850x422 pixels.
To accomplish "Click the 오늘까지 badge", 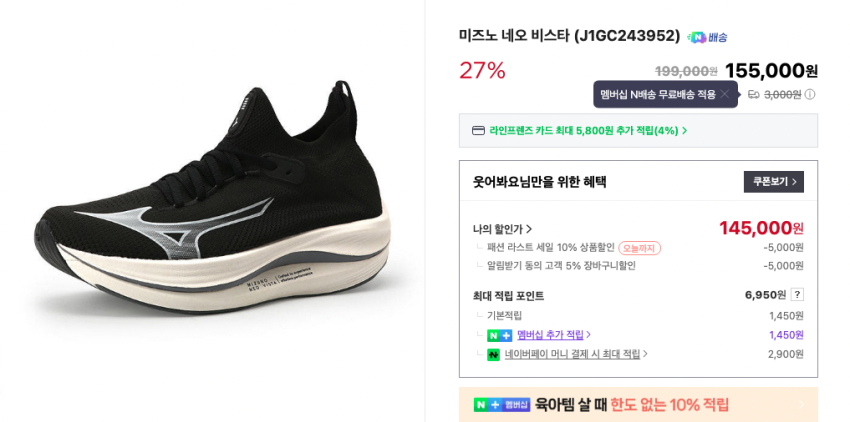I will point(639,248).
